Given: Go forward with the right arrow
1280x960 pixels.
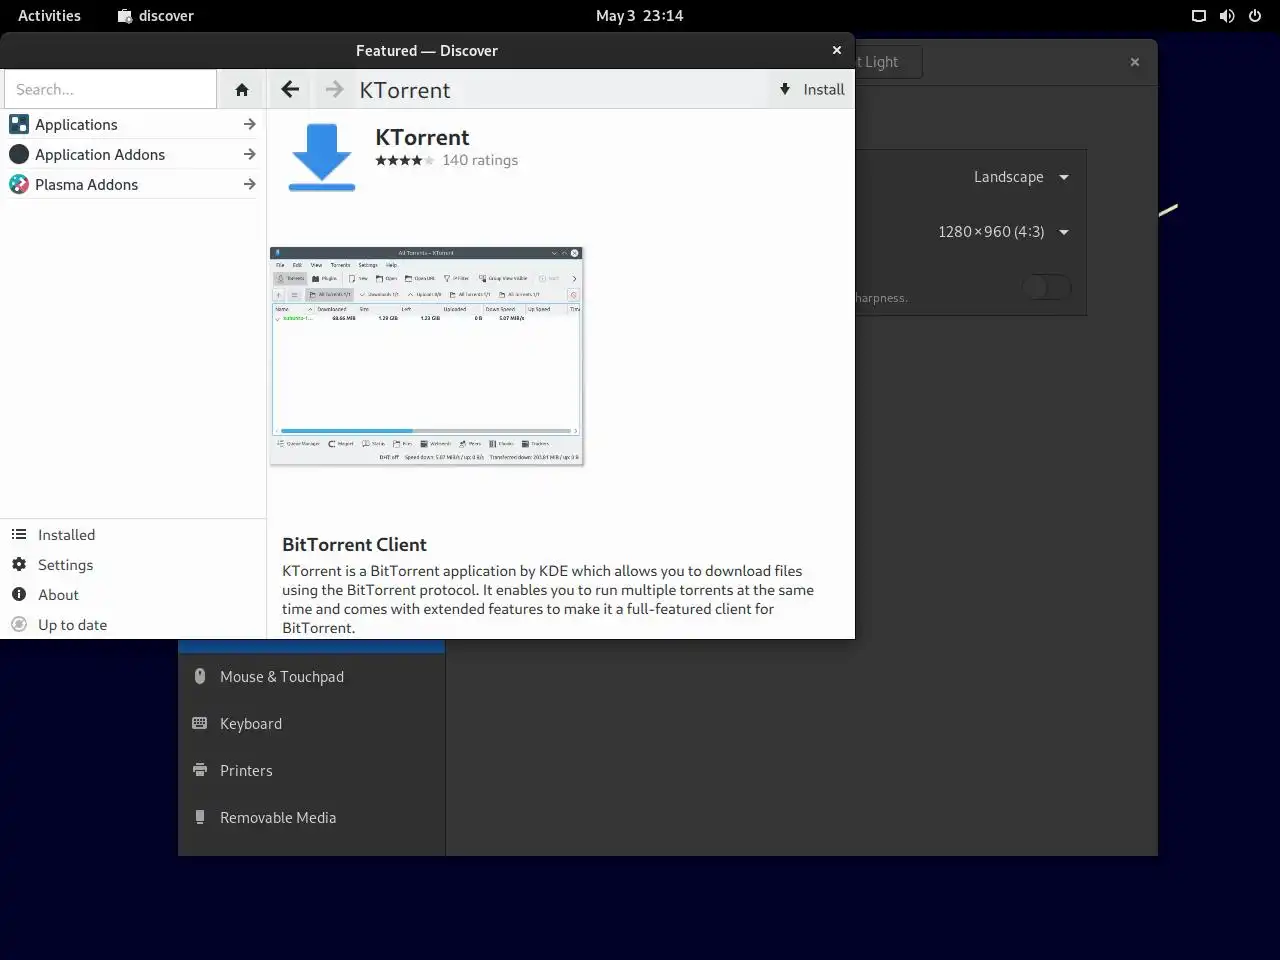Looking at the screenshot, I should (334, 89).
